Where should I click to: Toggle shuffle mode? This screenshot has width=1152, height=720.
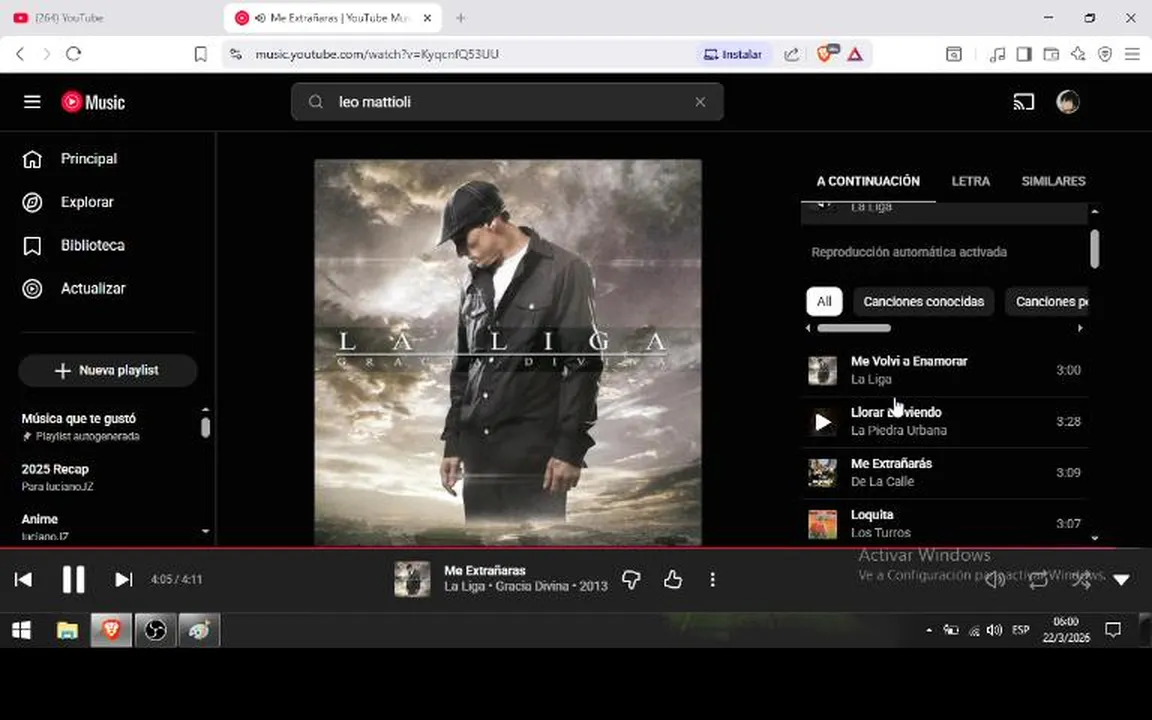coord(1080,580)
